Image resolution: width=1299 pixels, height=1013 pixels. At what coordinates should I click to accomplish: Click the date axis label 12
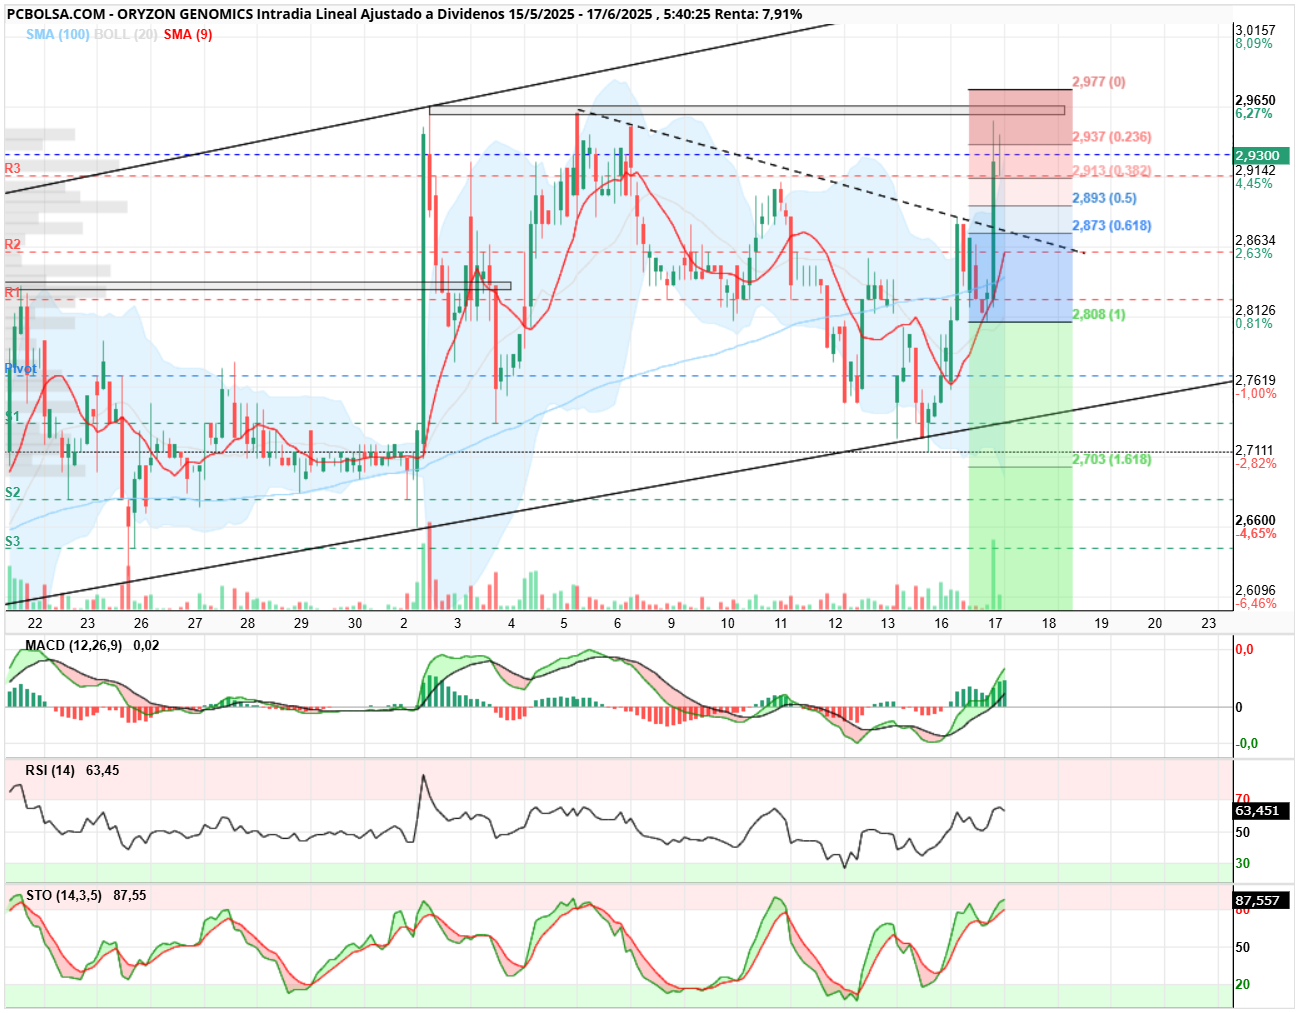[x=835, y=623]
